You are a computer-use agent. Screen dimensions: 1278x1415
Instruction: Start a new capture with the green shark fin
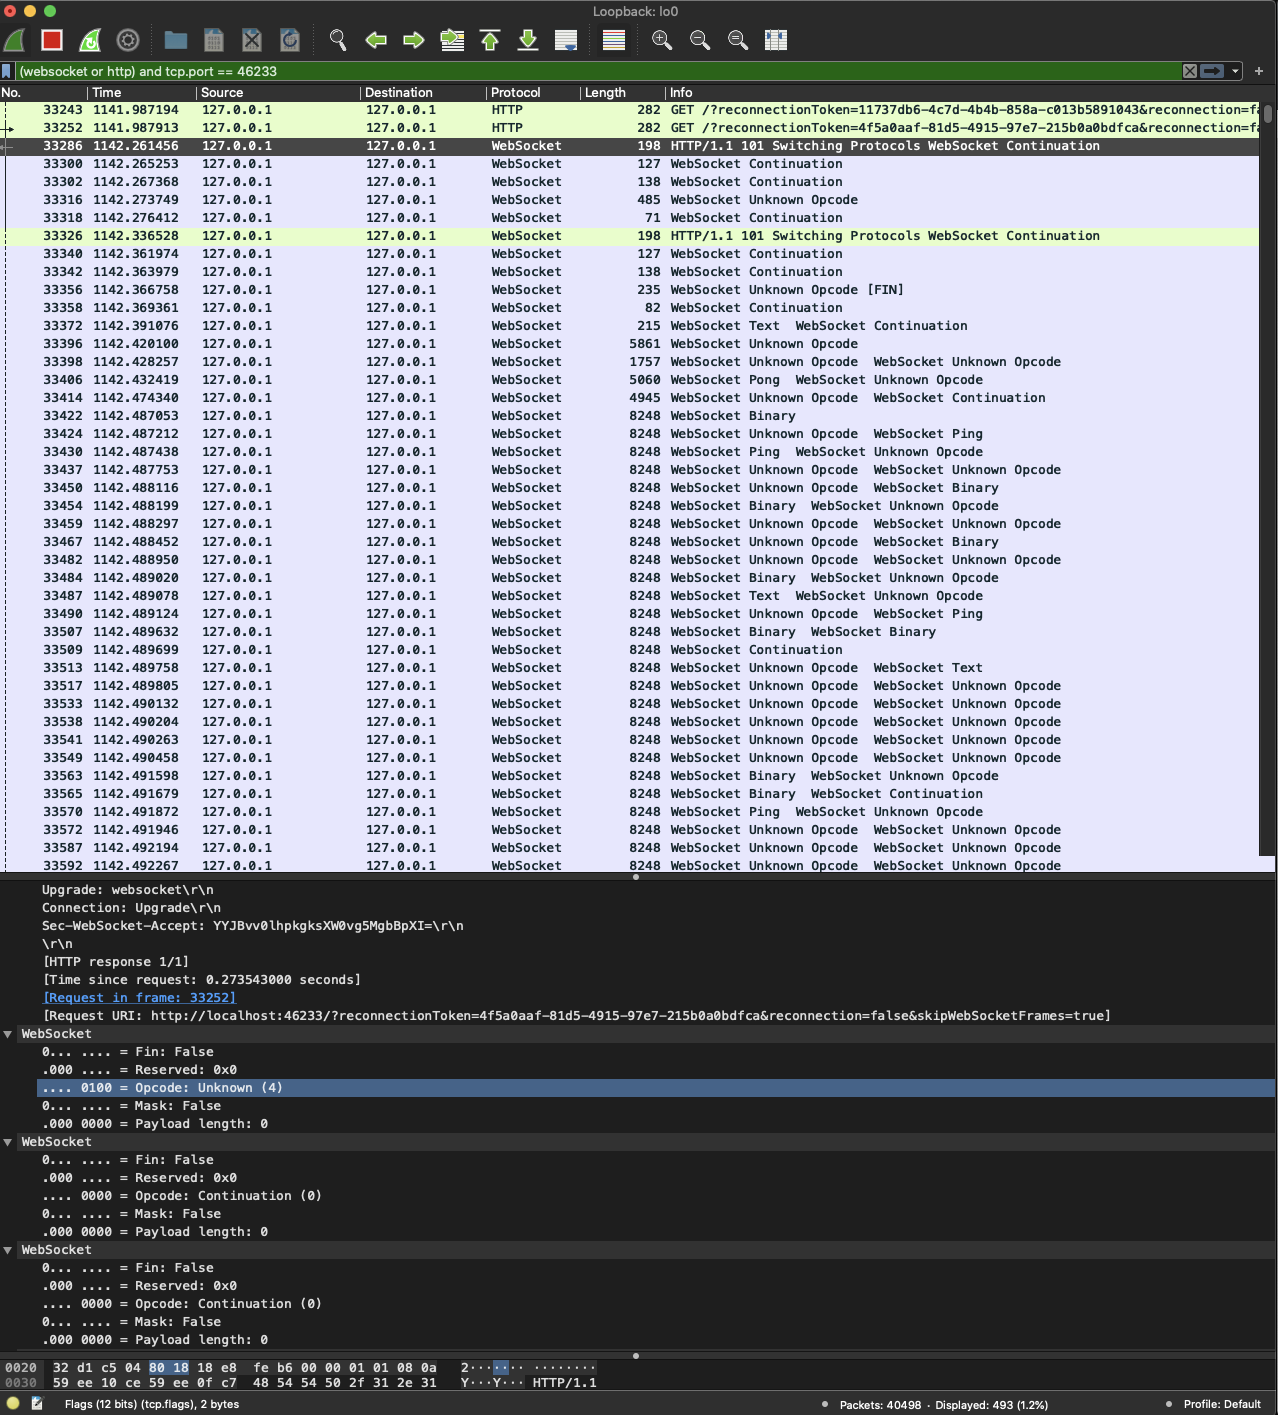tap(13, 41)
